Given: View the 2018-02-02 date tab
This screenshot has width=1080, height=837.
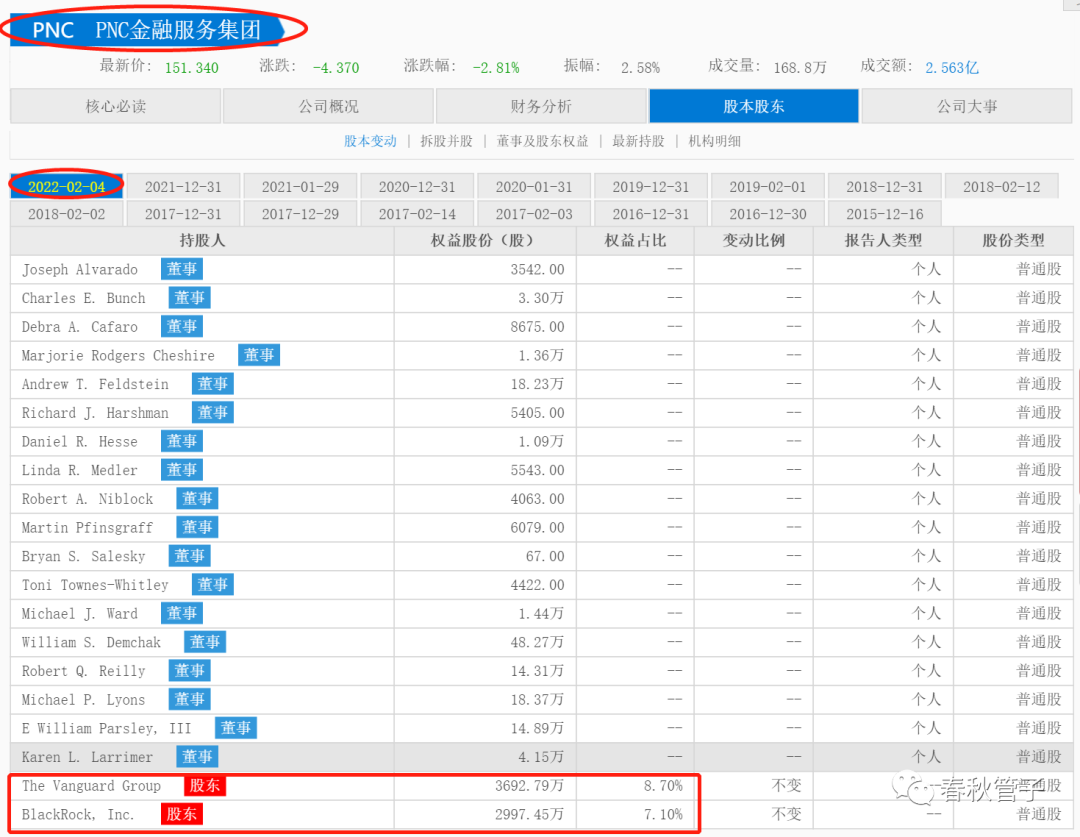Looking at the screenshot, I should point(67,214).
